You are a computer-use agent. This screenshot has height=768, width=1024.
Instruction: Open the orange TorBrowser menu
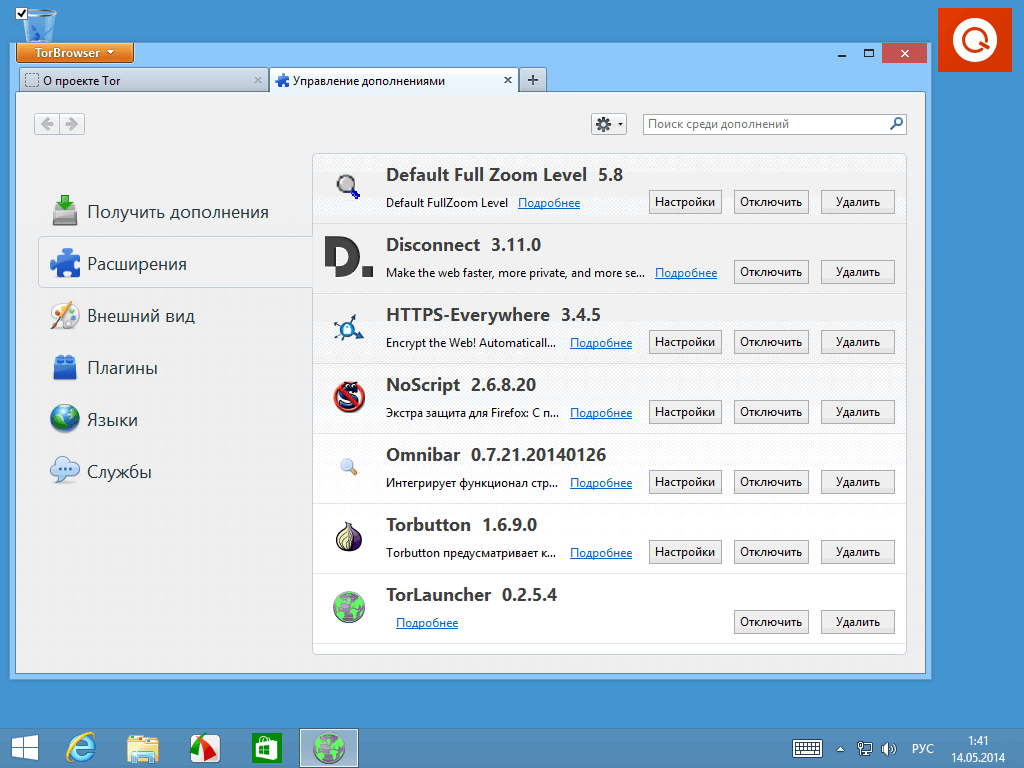tap(74, 53)
